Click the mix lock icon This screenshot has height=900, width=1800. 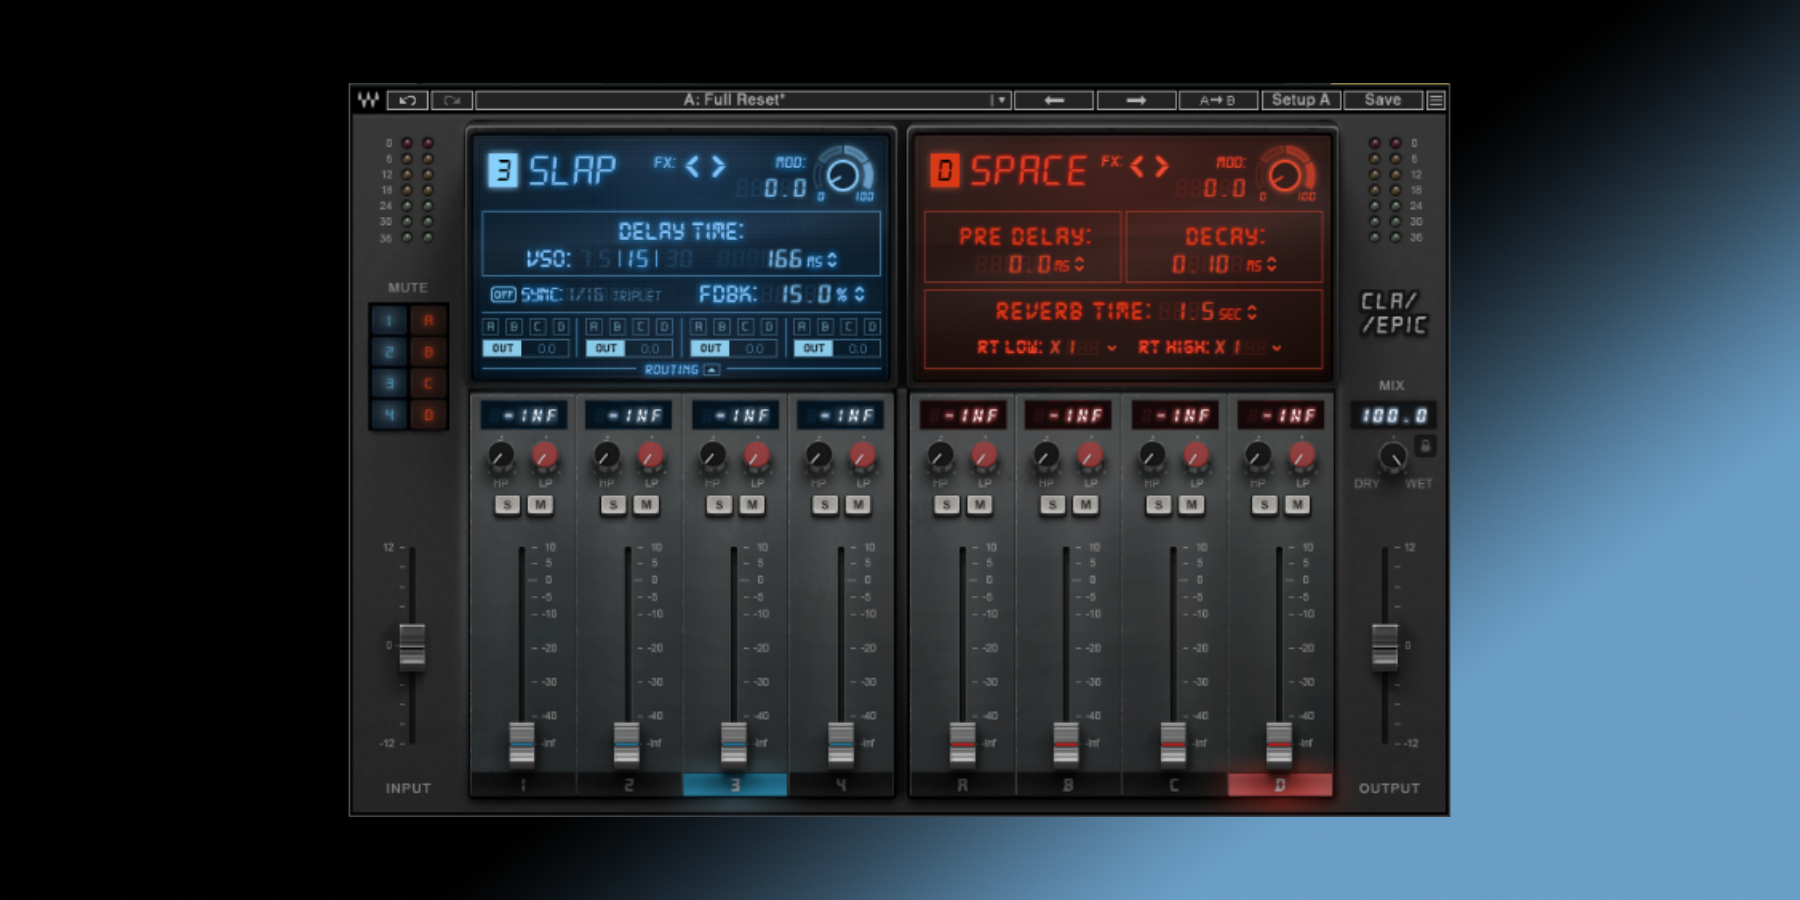point(1426,446)
